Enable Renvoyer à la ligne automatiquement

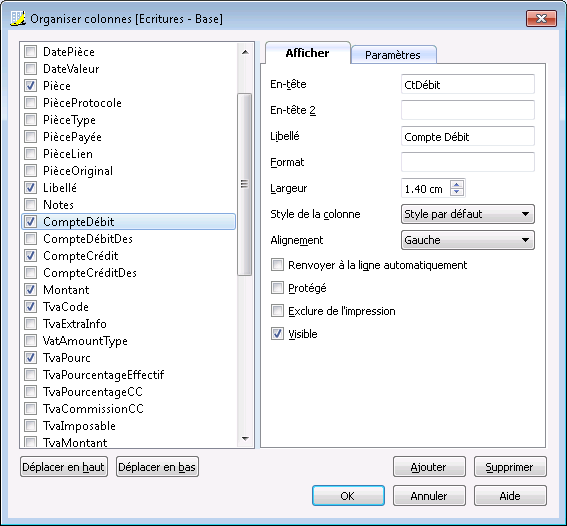277,265
